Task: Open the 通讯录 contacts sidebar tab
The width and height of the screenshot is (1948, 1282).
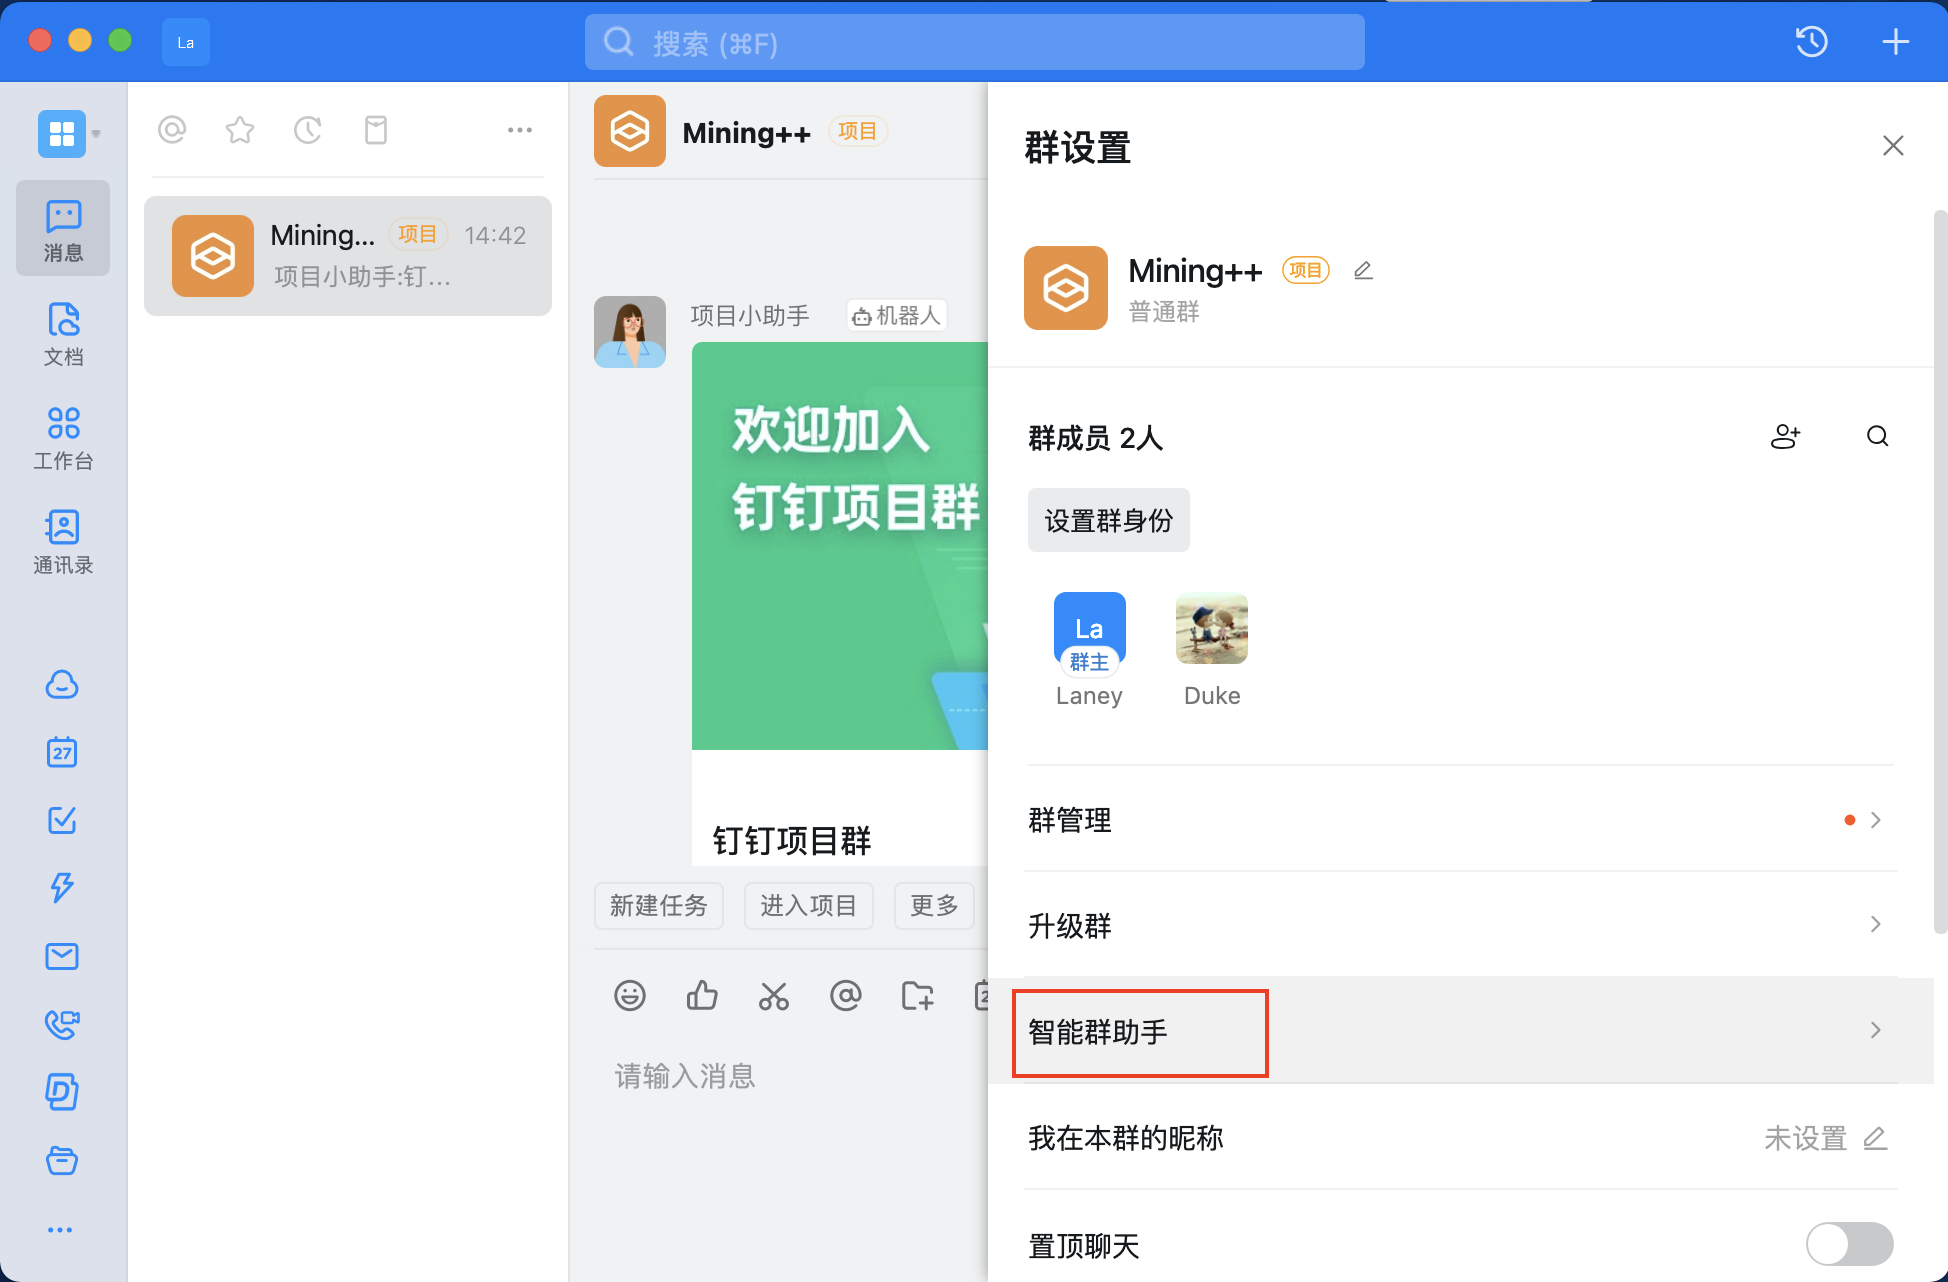Action: coord(63,542)
